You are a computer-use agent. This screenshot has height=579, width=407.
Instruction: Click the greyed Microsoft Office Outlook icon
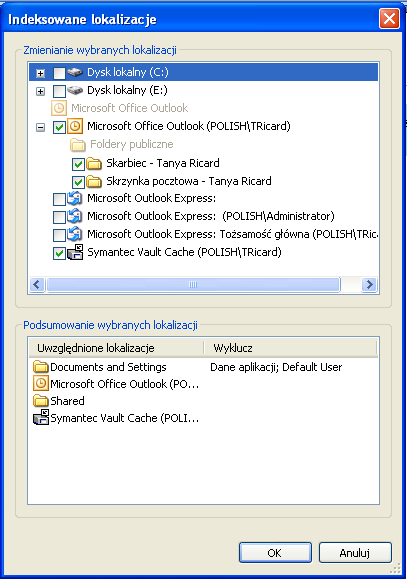tap(58, 108)
